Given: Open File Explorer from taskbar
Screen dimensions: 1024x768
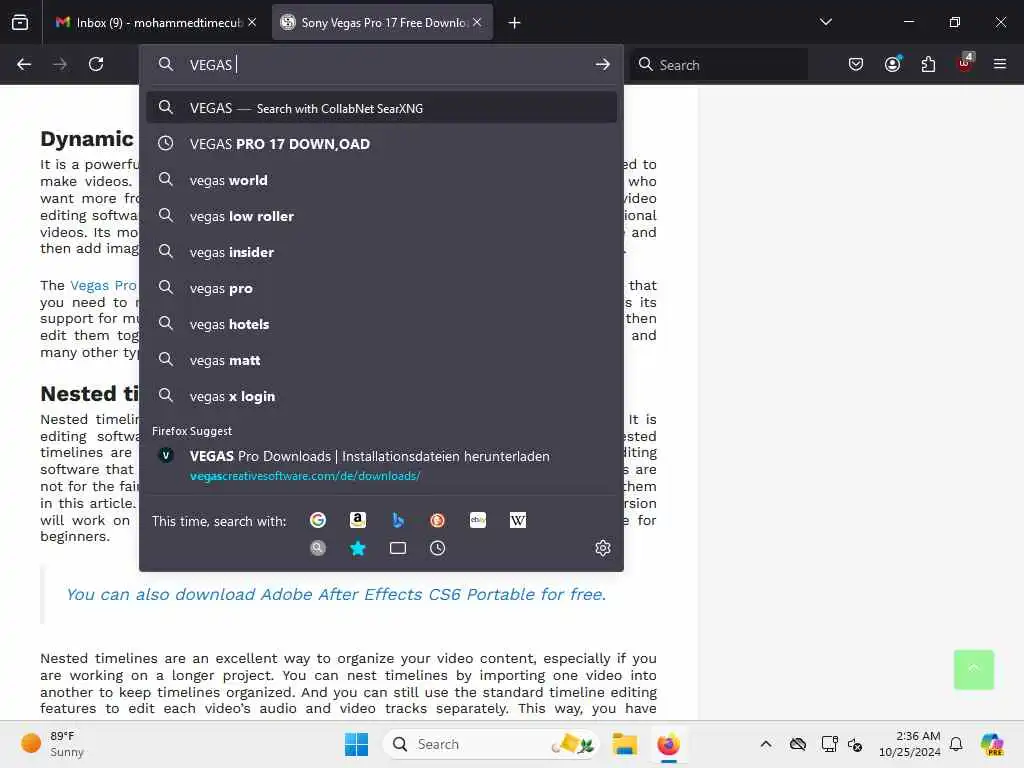Looking at the screenshot, I should pyautogui.click(x=624, y=744).
